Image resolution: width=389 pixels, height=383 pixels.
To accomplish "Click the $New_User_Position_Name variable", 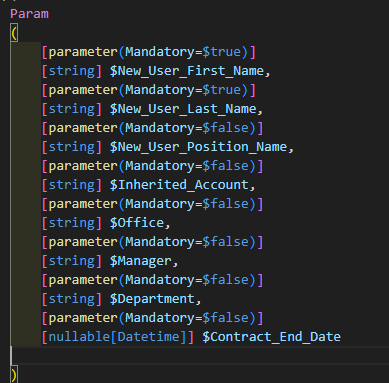I will coord(198,147).
